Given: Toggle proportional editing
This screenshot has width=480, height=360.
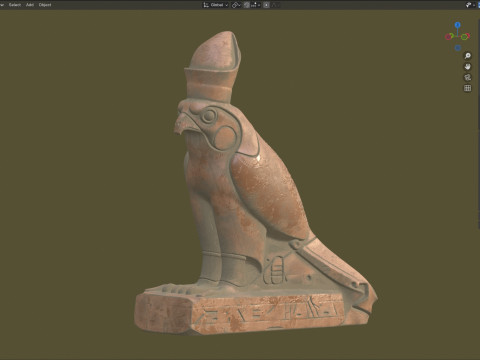Looking at the screenshot, I should click(x=266, y=5).
